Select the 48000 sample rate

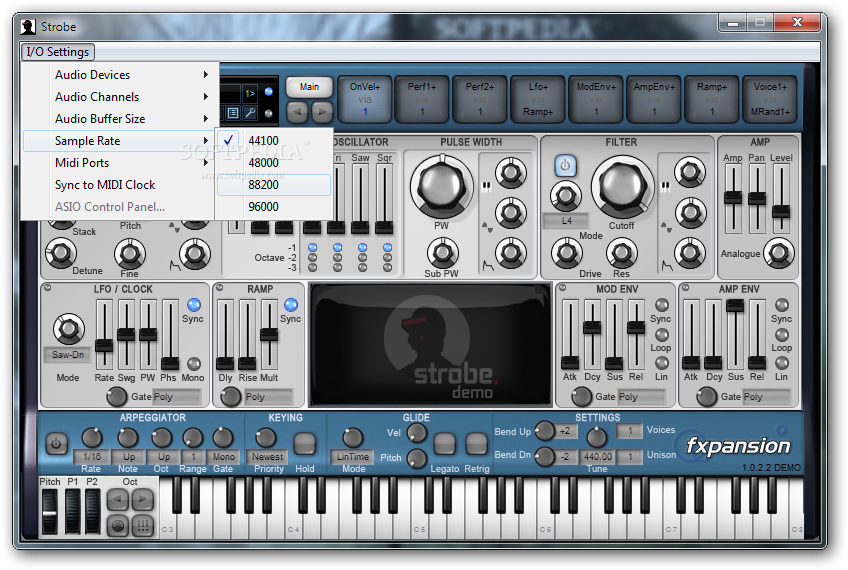(274, 163)
